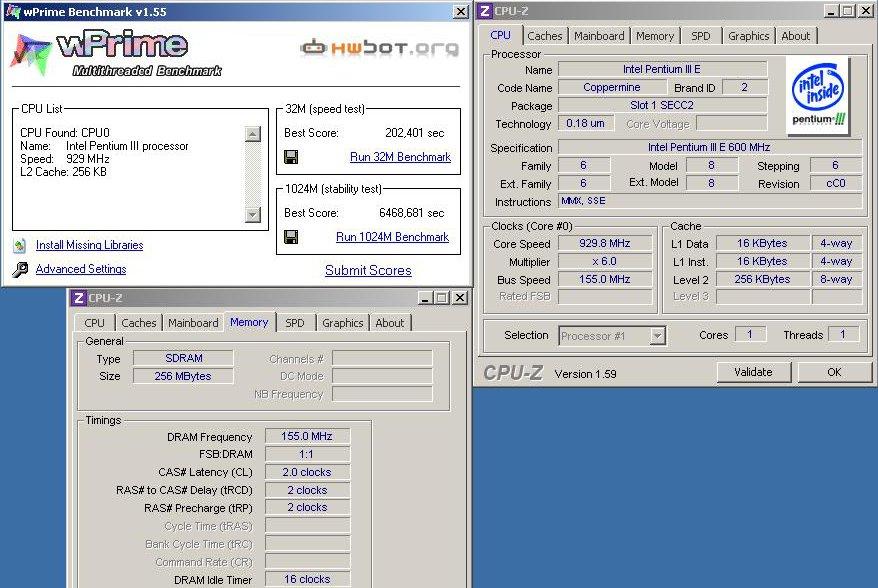878x588 pixels.
Task: Click the FSB:DRAM ratio value 1:1
Action: click(307, 454)
